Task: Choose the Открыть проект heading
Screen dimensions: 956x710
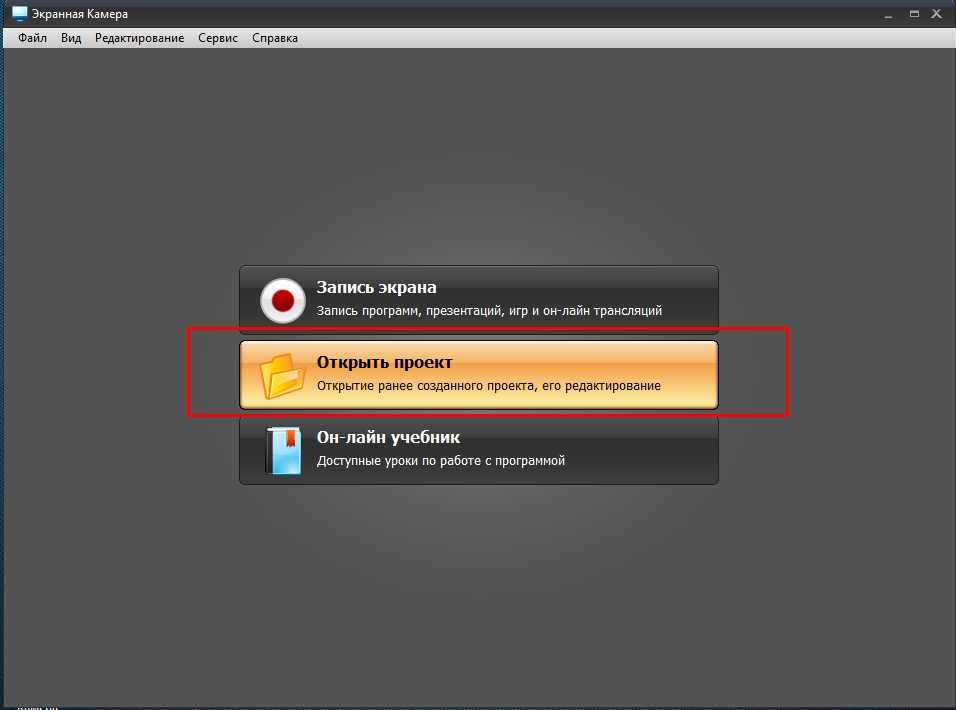Action: coord(384,362)
